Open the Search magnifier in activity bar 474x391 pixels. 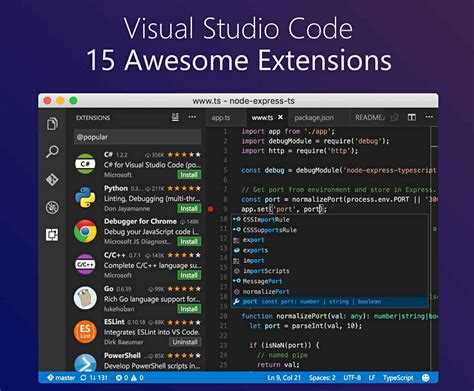tap(52, 152)
